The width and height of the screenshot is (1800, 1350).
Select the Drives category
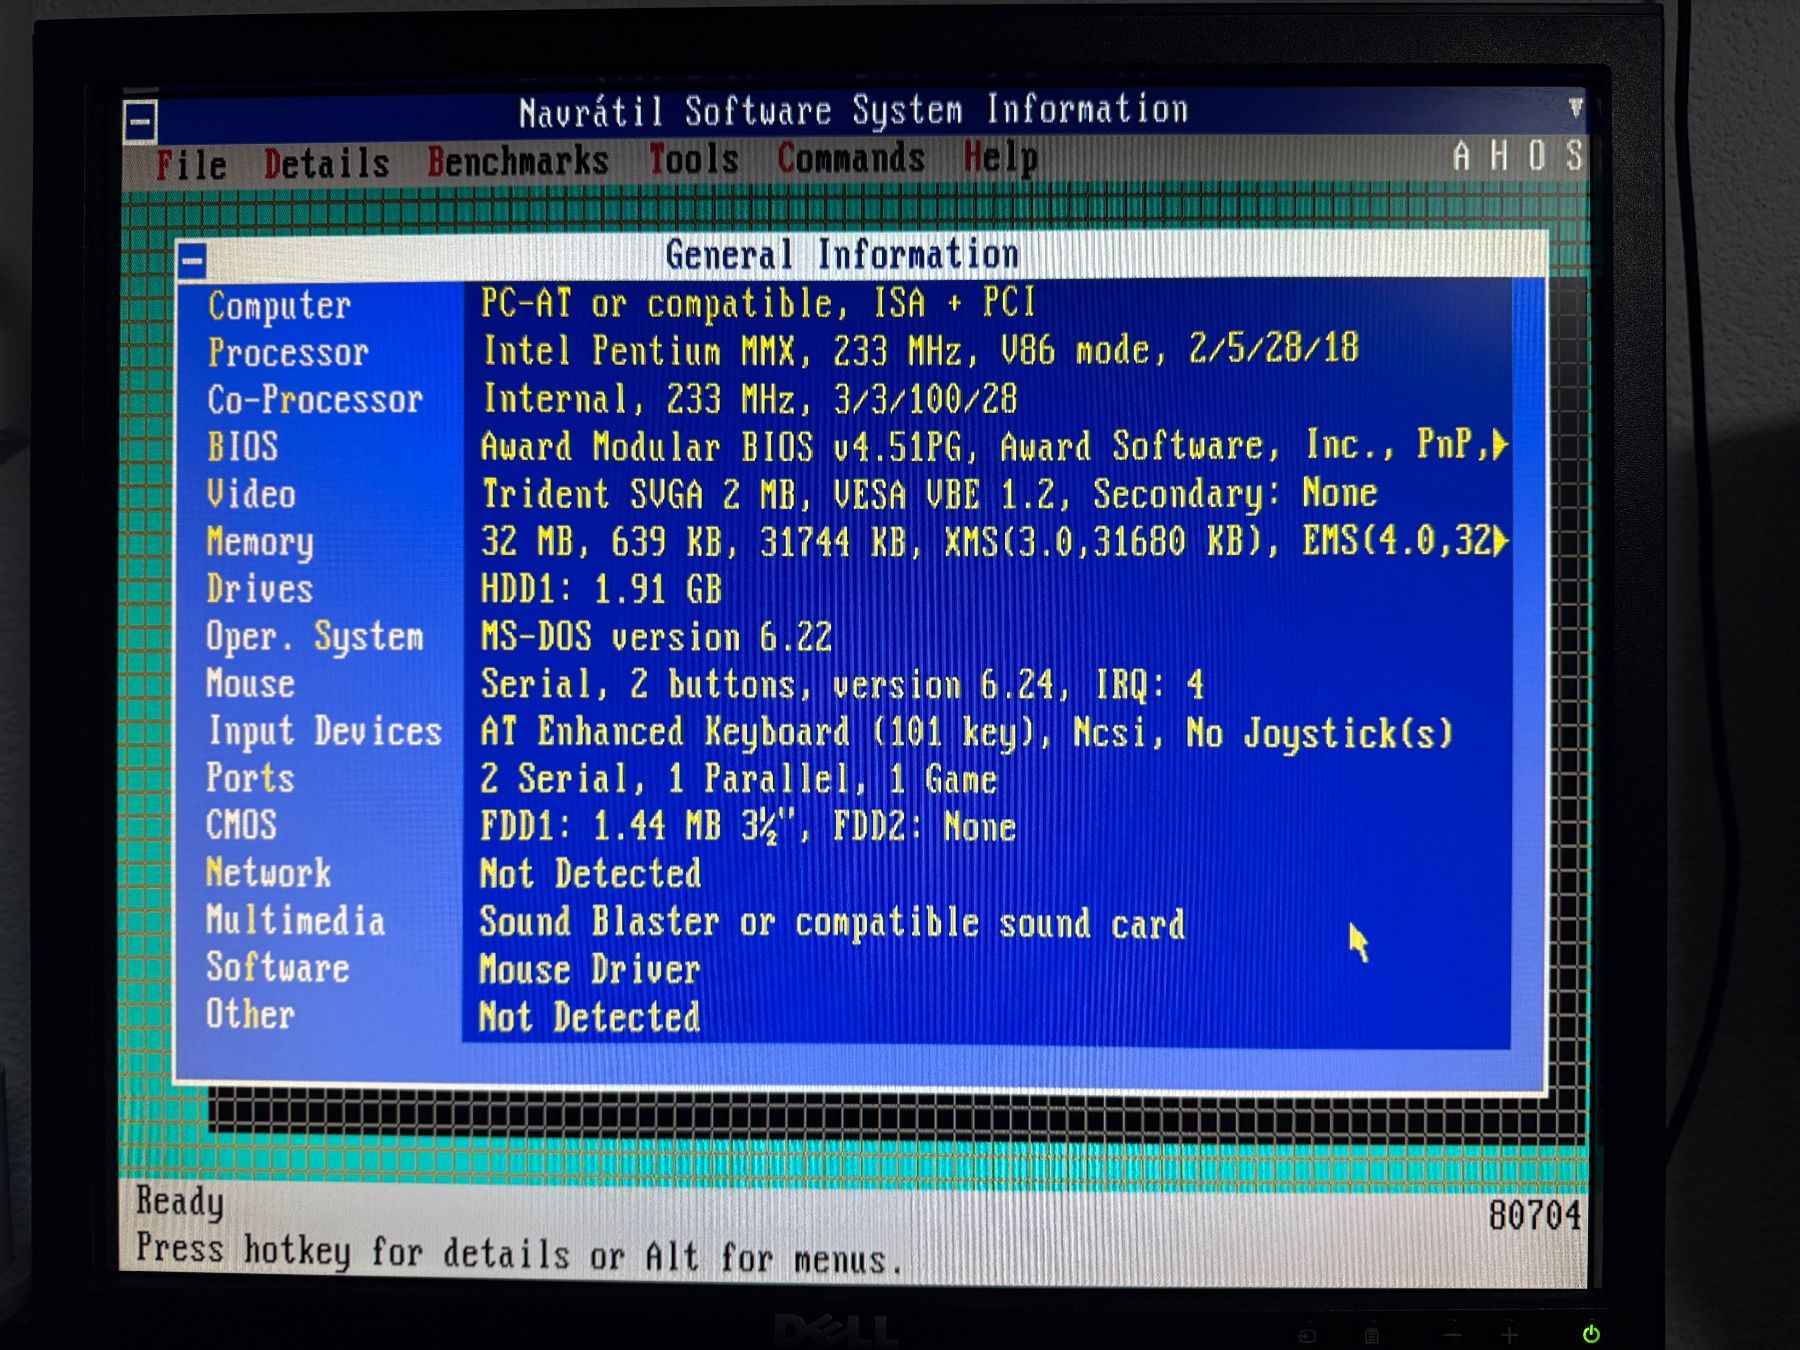coord(260,589)
